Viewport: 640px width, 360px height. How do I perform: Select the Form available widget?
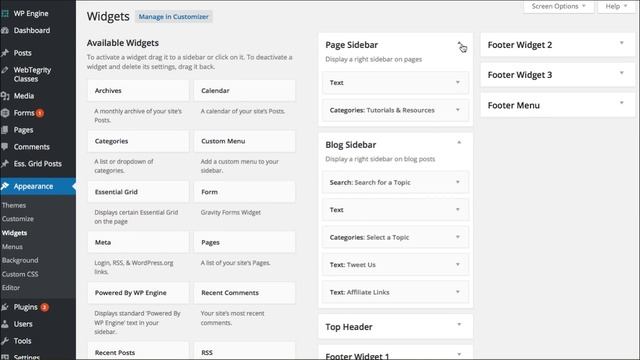(244, 192)
